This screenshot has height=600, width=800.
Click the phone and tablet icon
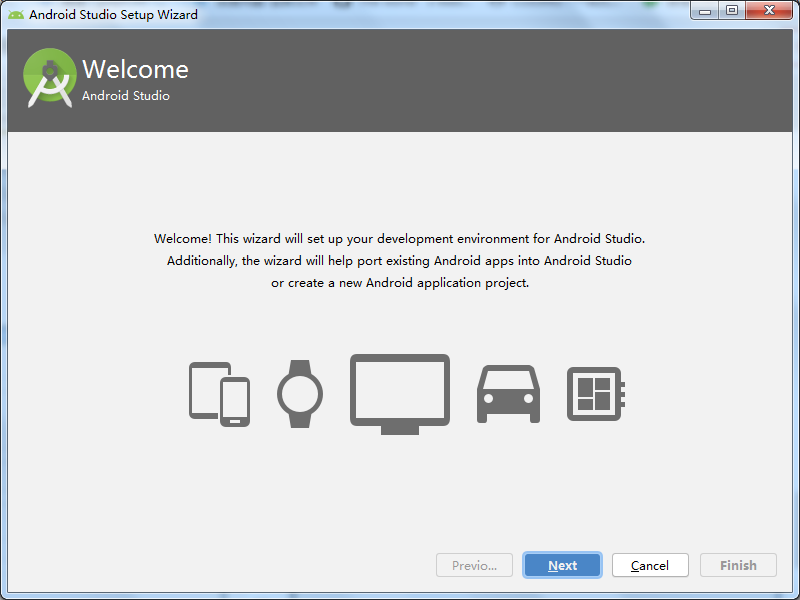coord(219,394)
